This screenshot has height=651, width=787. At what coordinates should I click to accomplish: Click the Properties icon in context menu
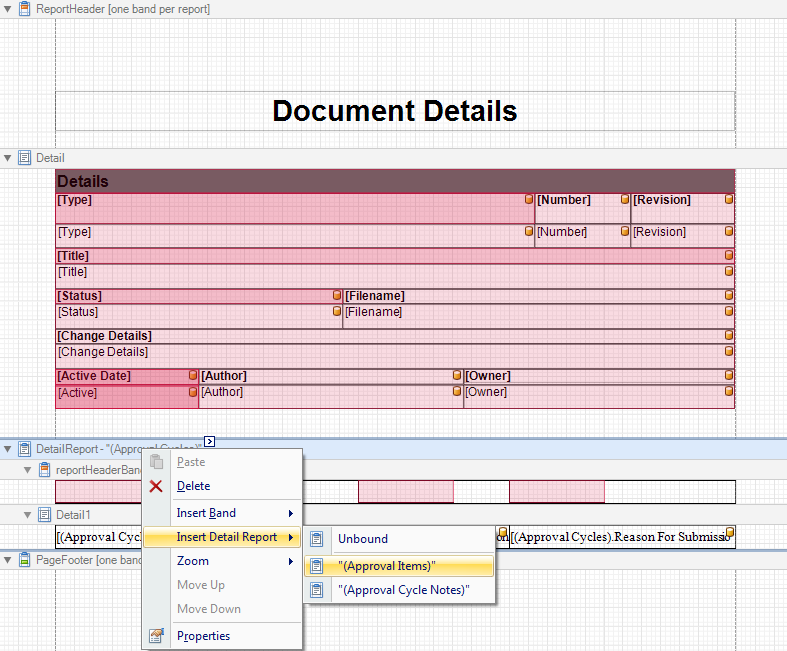click(157, 636)
